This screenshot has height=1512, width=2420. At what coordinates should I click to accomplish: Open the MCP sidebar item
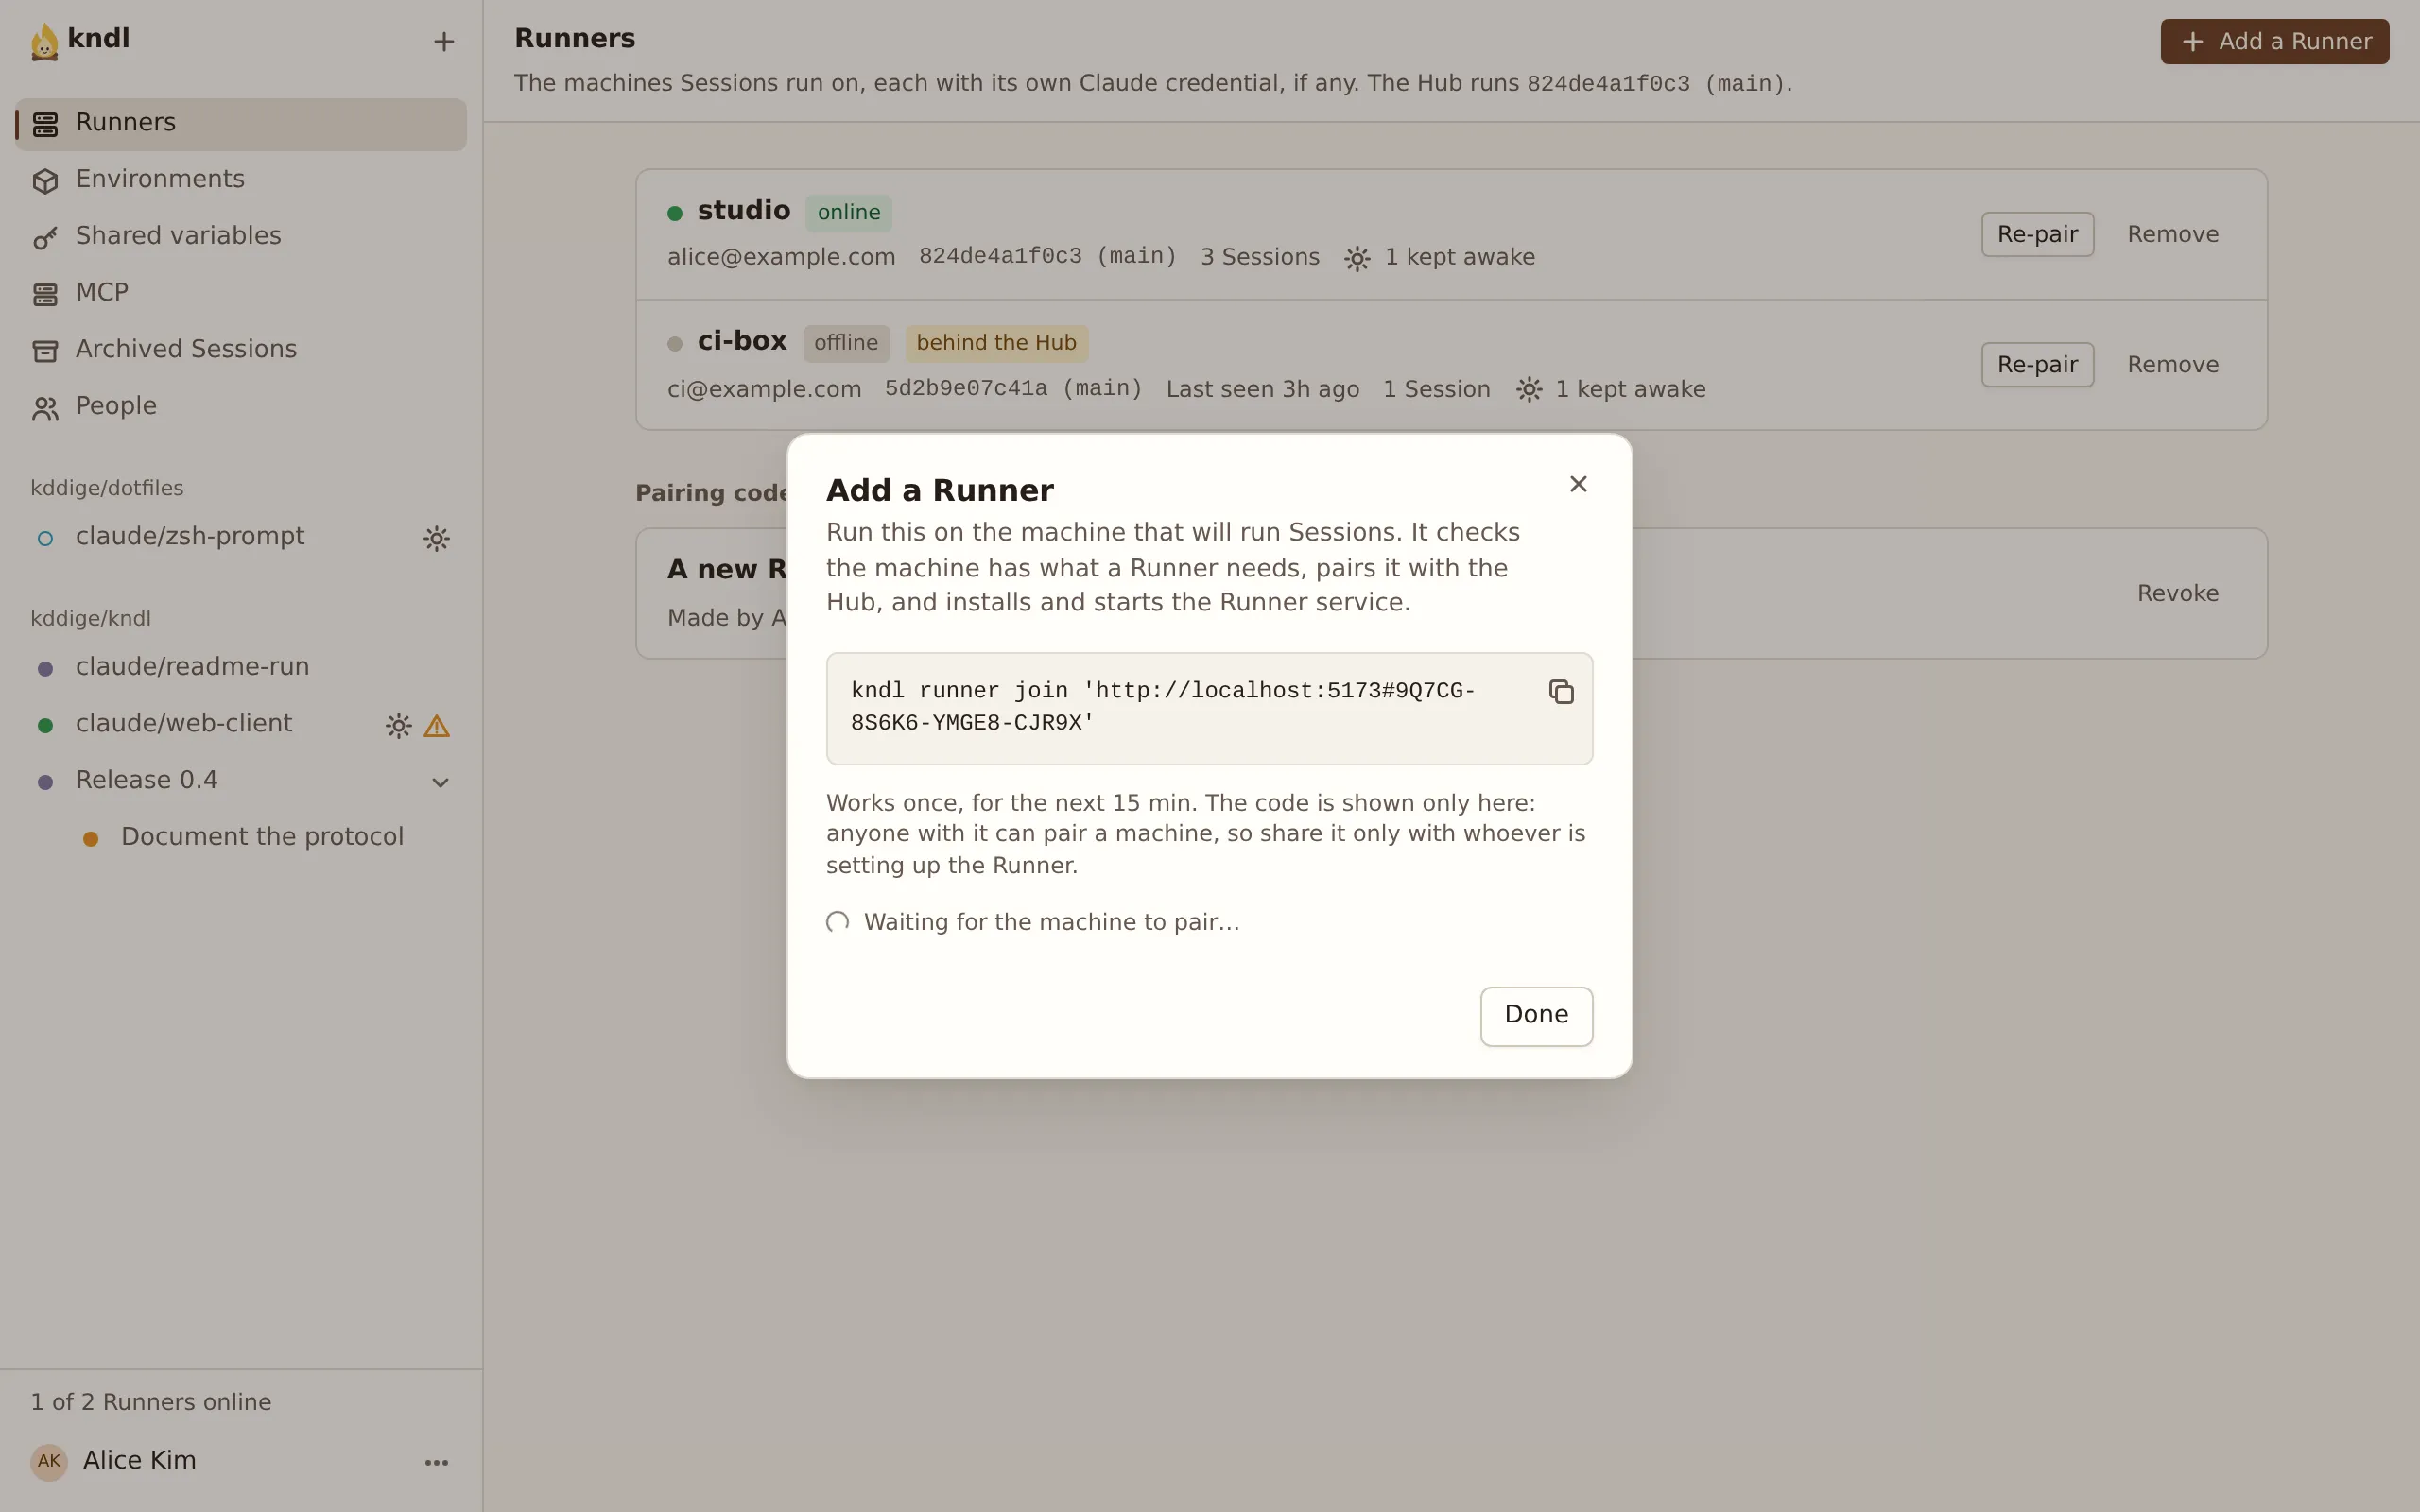click(241, 294)
